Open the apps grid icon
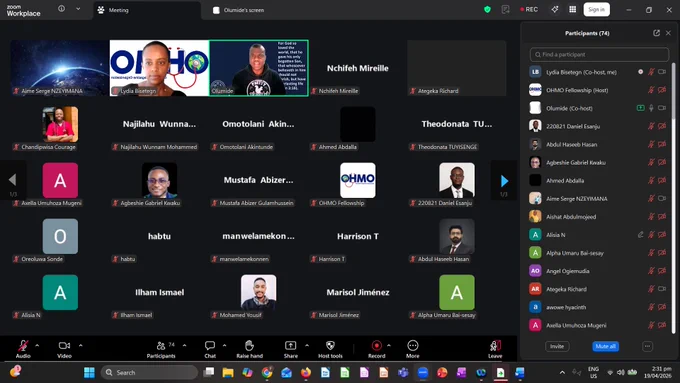The image size is (680, 383). point(572,10)
